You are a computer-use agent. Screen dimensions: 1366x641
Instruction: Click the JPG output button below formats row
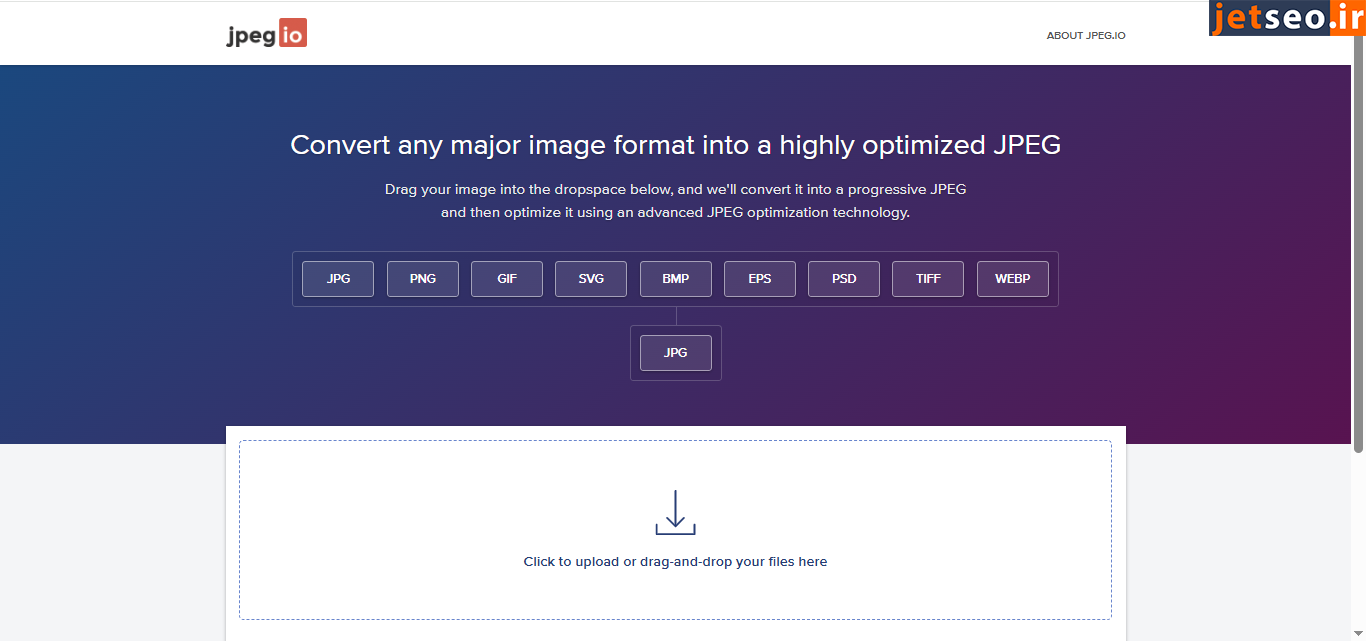click(x=675, y=353)
